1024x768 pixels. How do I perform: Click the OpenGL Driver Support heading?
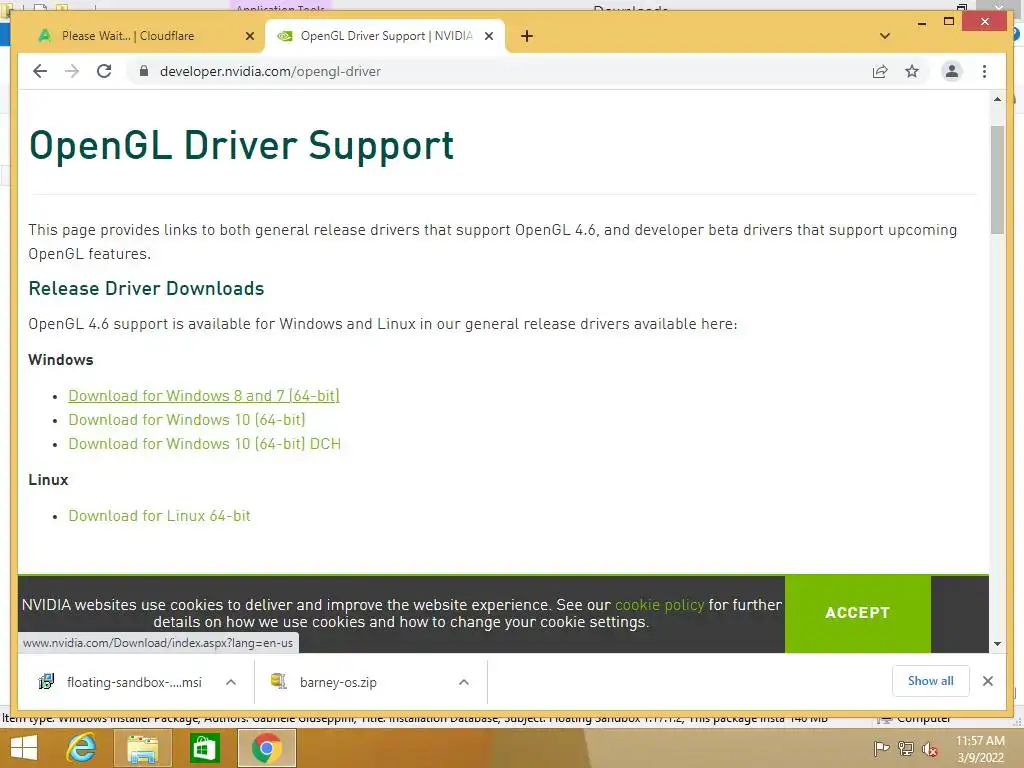coord(241,145)
